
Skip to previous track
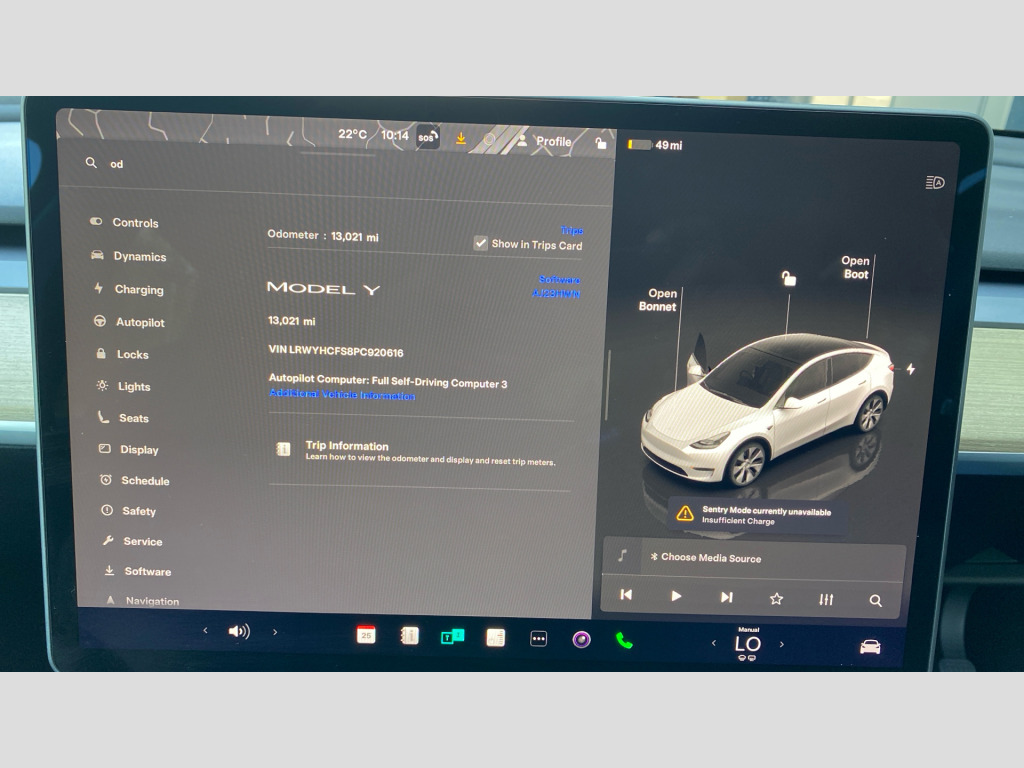[x=626, y=595]
